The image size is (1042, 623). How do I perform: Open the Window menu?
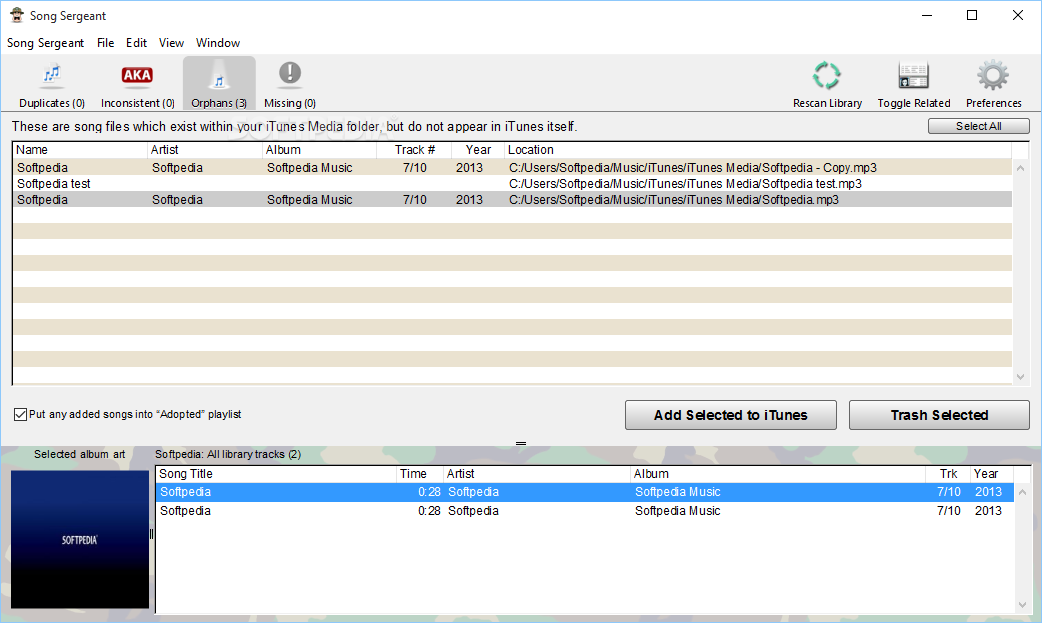click(217, 43)
